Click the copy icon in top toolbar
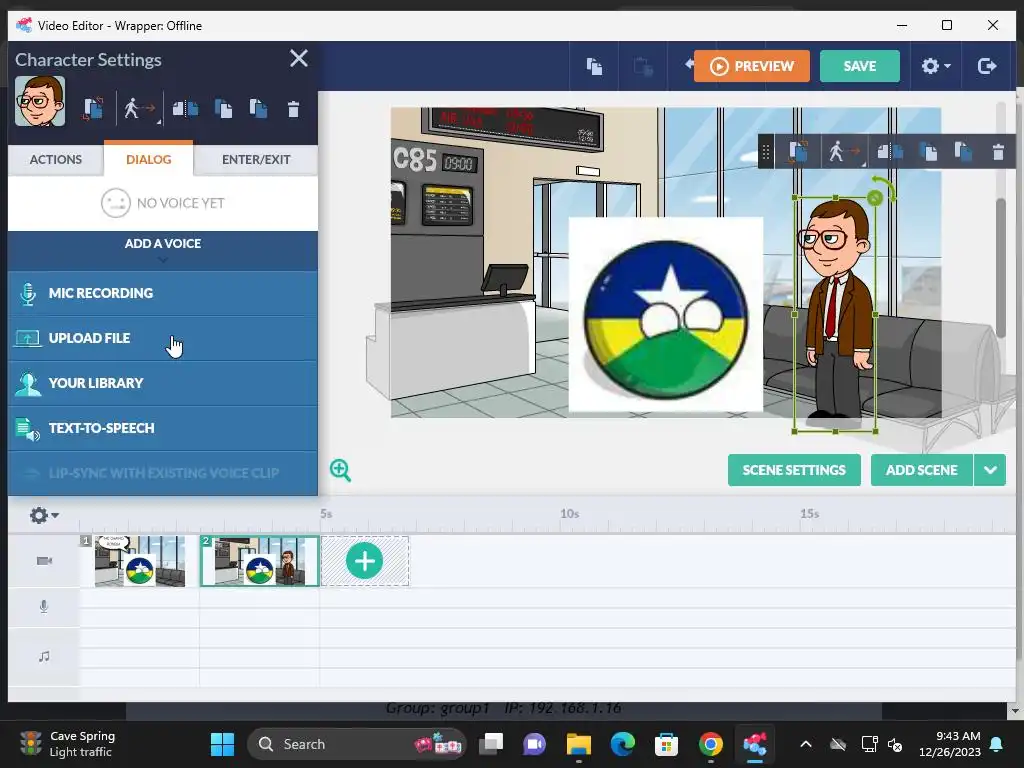The width and height of the screenshot is (1024, 768). point(594,66)
